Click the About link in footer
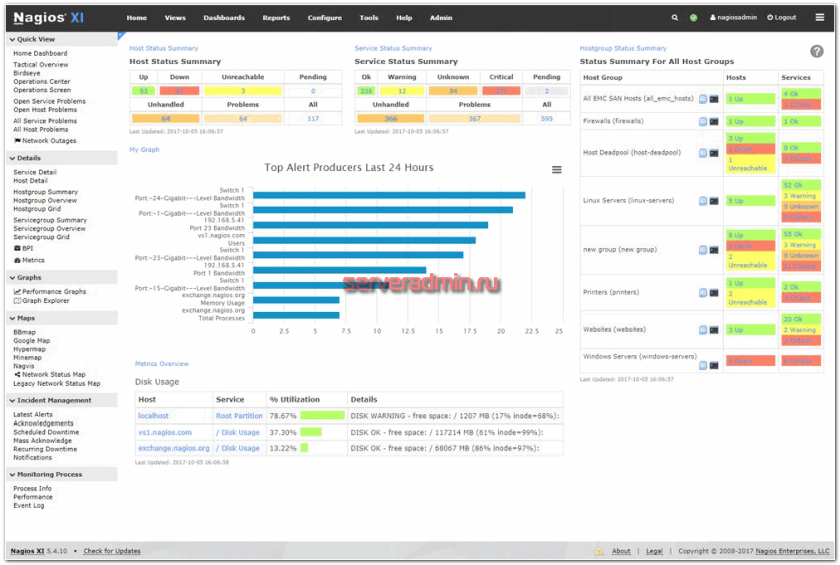Image resolution: width=840 pixels, height=565 pixels. click(x=621, y=551)
